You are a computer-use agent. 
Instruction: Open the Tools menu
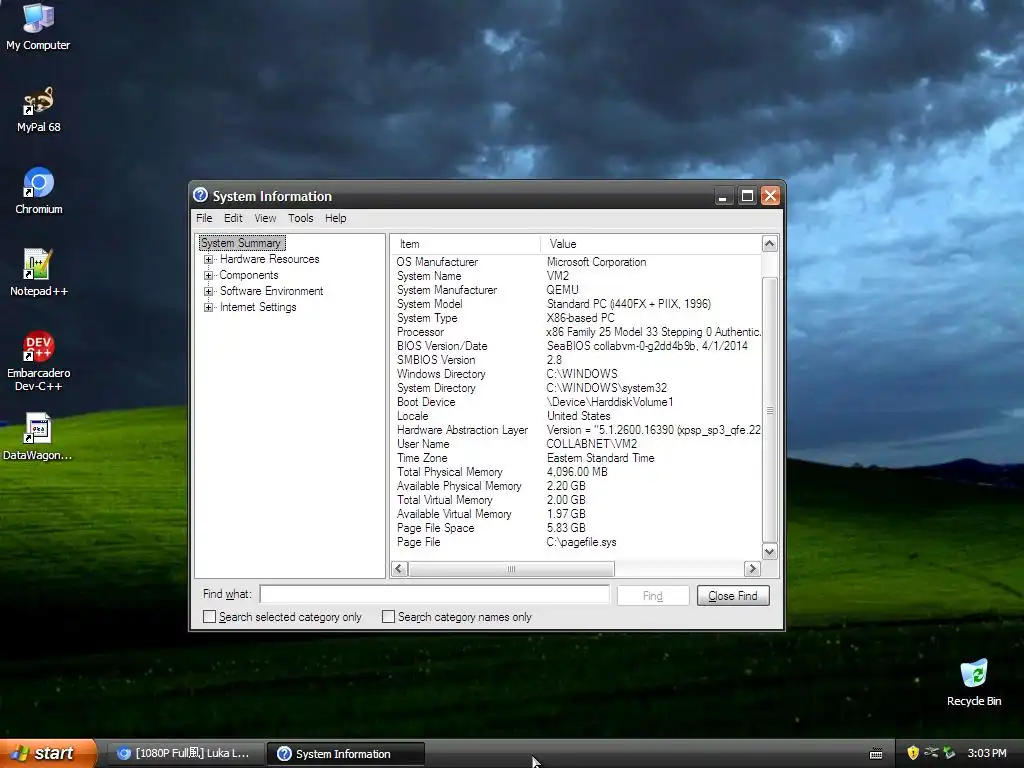click(x=300, y=218)
